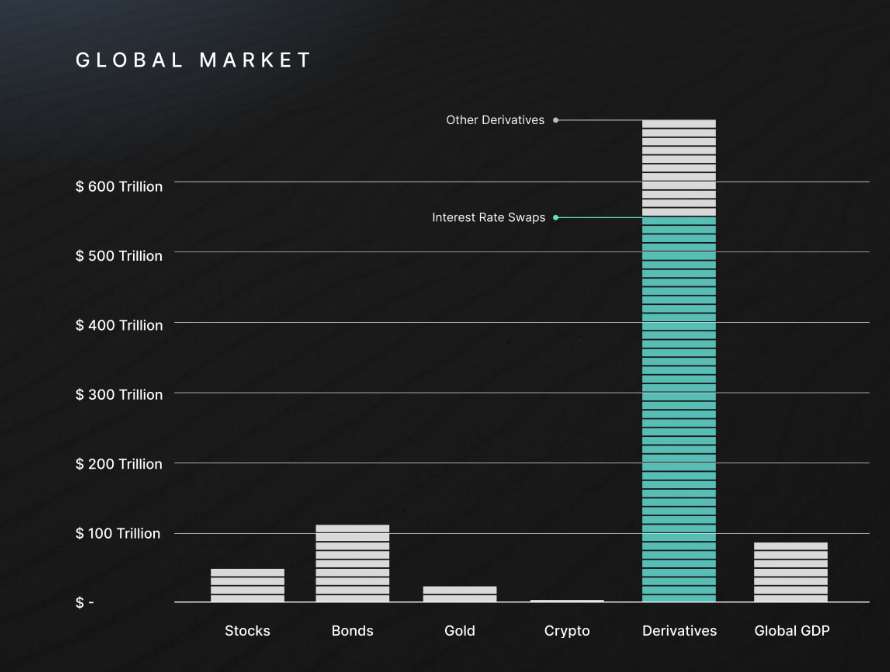Click the gray dot beside Other Derivatives

tap(556, 120)
